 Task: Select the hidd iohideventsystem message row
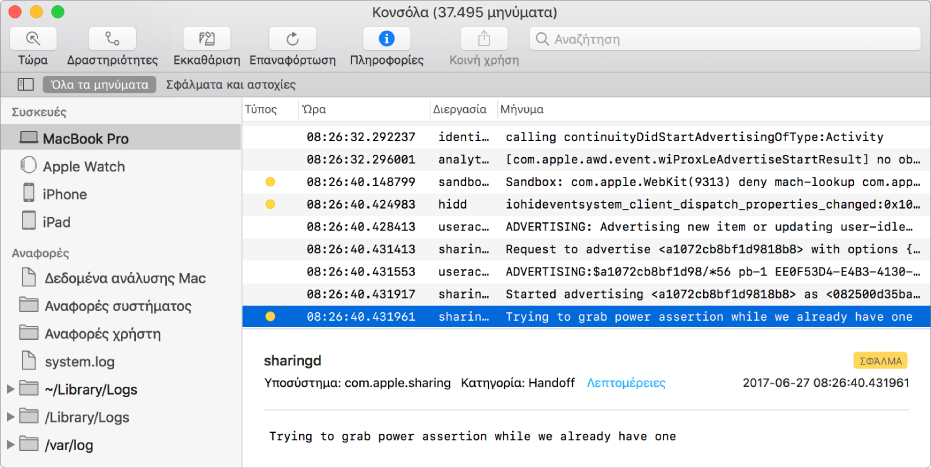pyautogui.click(x=587, y=204)
